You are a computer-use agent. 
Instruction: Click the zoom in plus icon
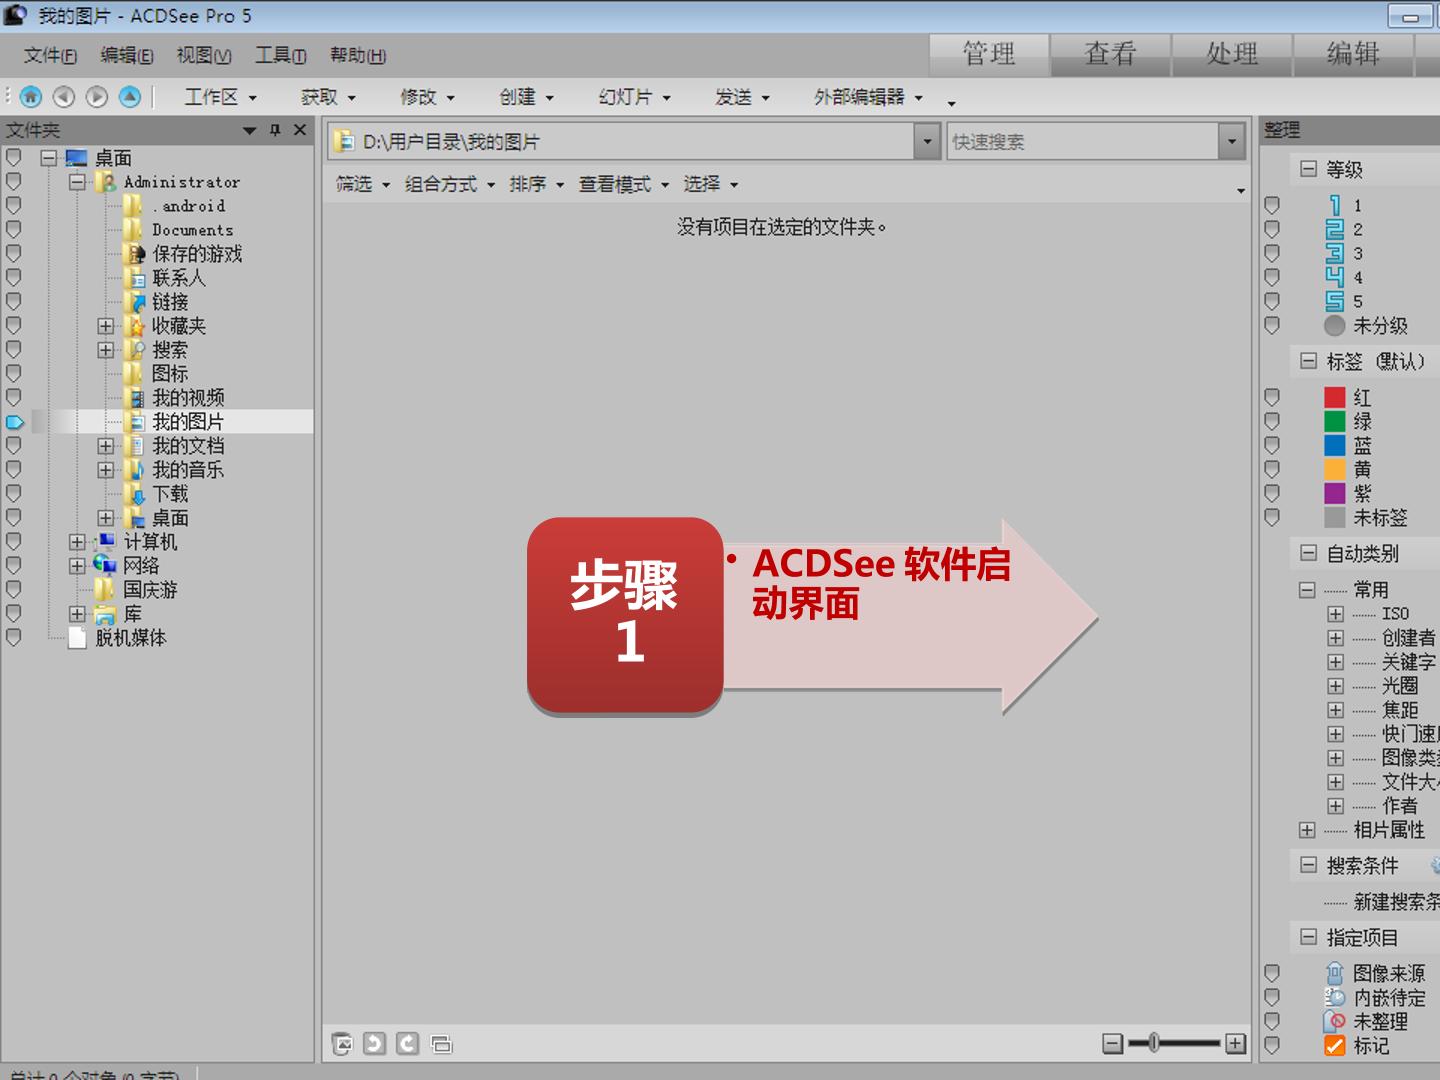[1236, 1044]
